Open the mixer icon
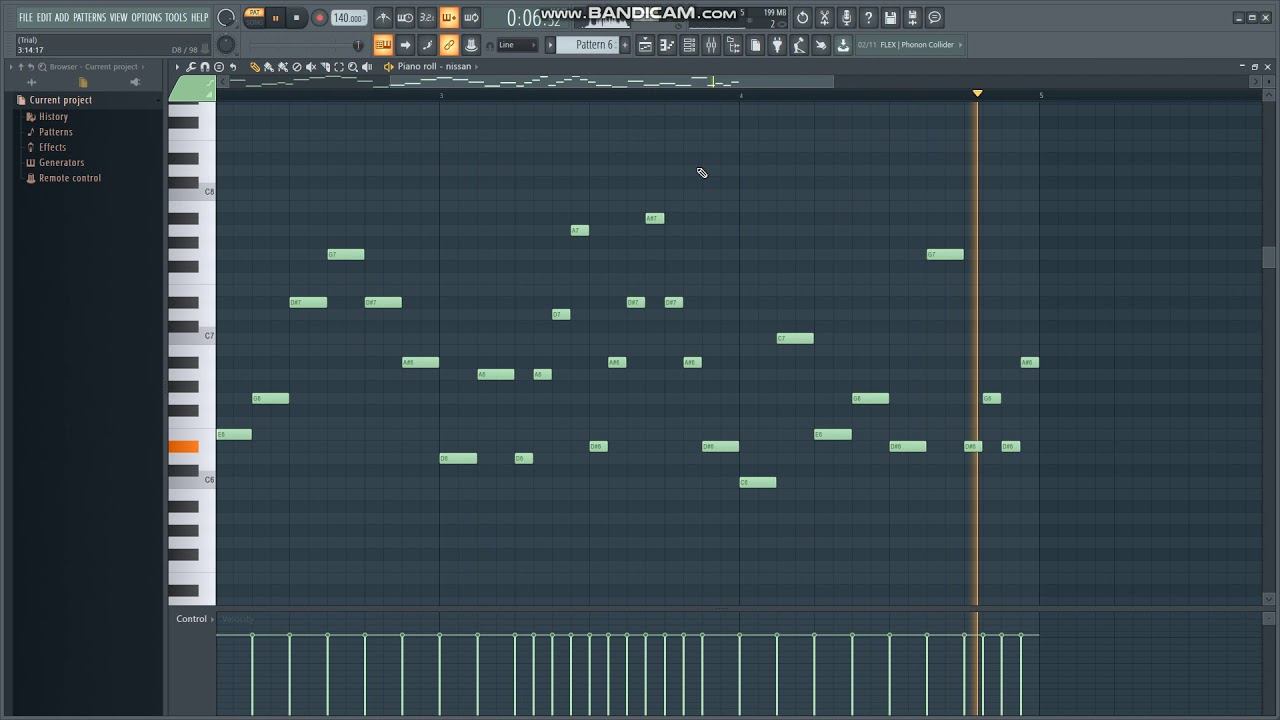1280x720 pixels. coord(711,45)
